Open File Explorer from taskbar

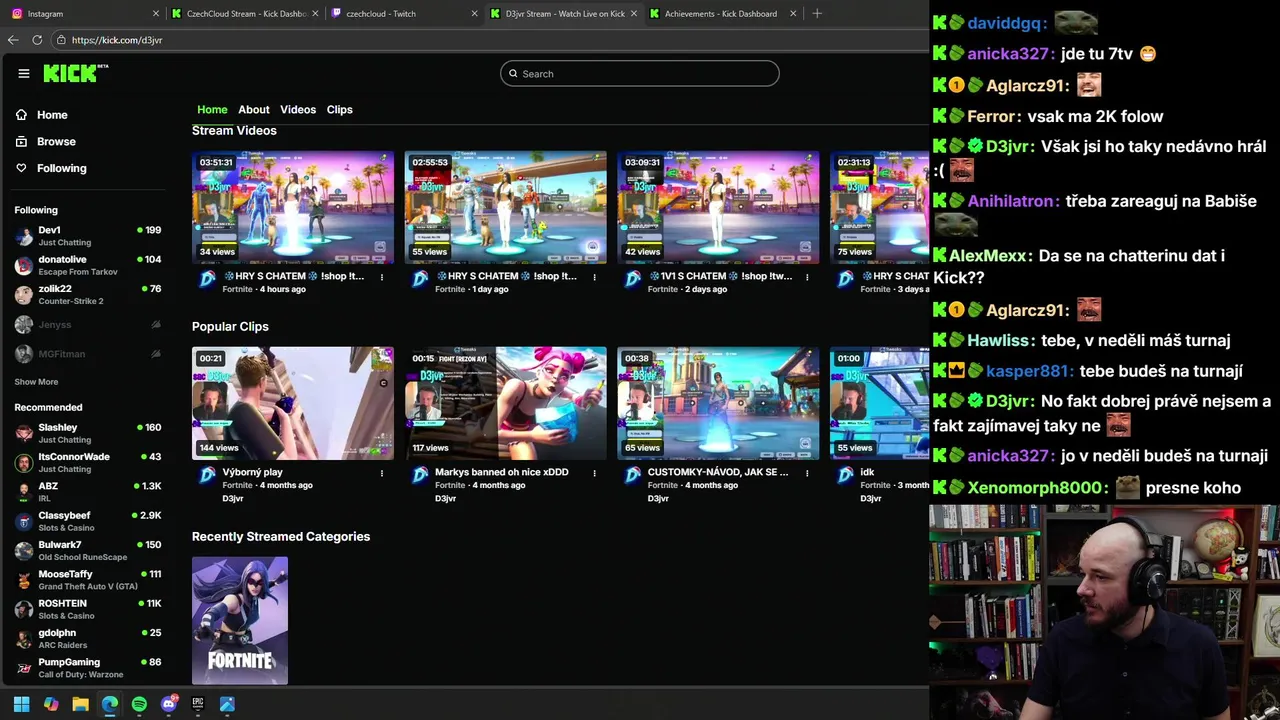coord(80,704)
